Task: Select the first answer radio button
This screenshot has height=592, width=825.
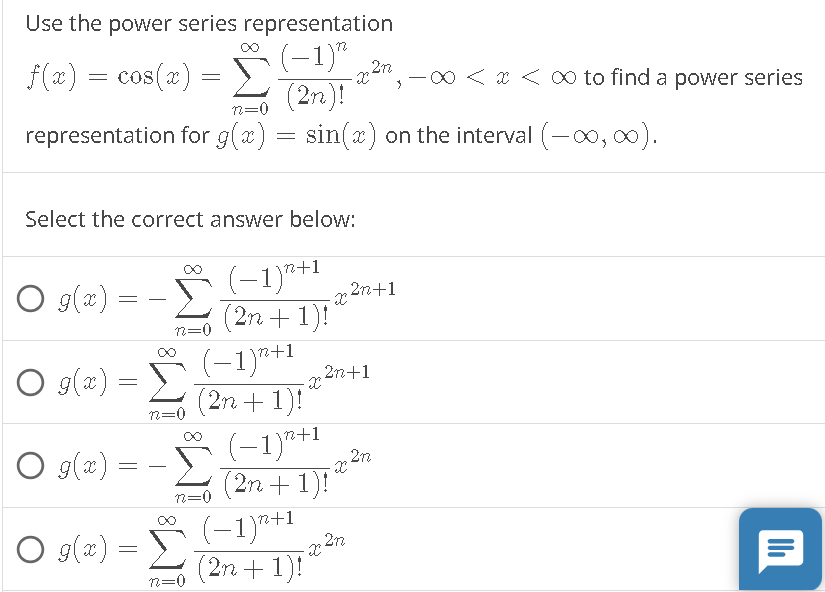Action: 30,297
